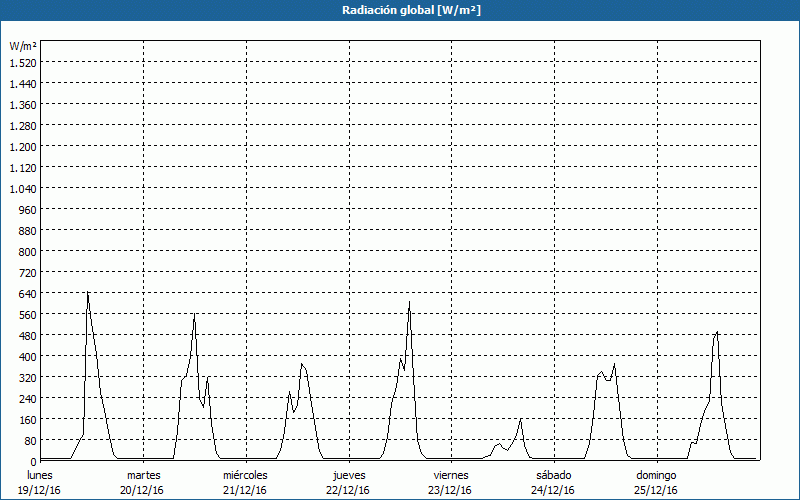The width and height of the screenshot is (800, 500).
Task: Select the domingo day label
Action: click(x=656, y=474)
